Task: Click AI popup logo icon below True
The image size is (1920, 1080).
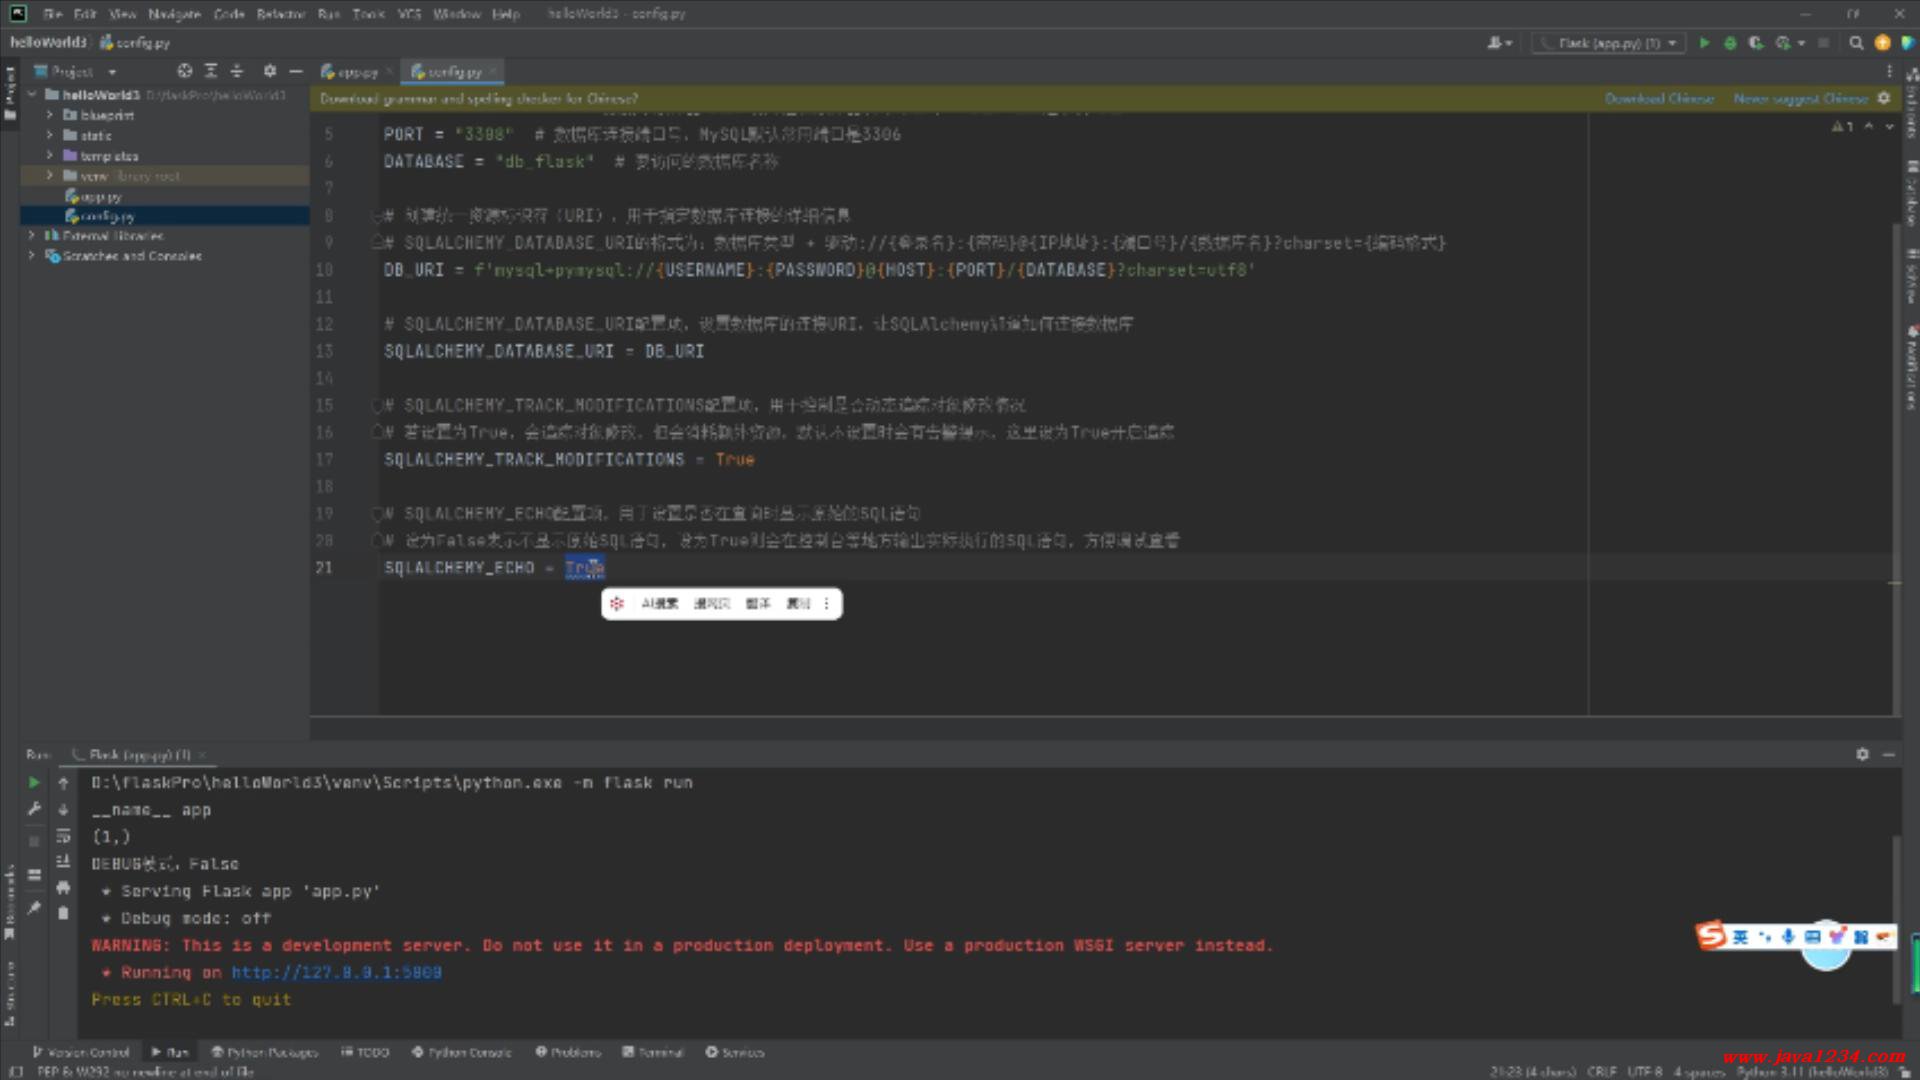Action: [617, 603]
